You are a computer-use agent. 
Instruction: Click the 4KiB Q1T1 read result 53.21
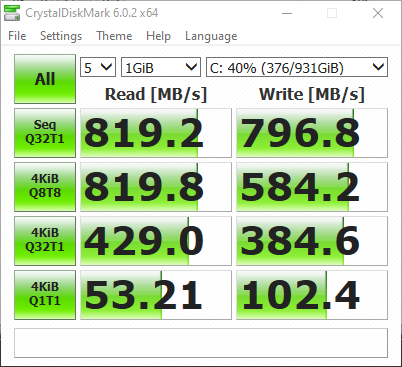(156, 295)
